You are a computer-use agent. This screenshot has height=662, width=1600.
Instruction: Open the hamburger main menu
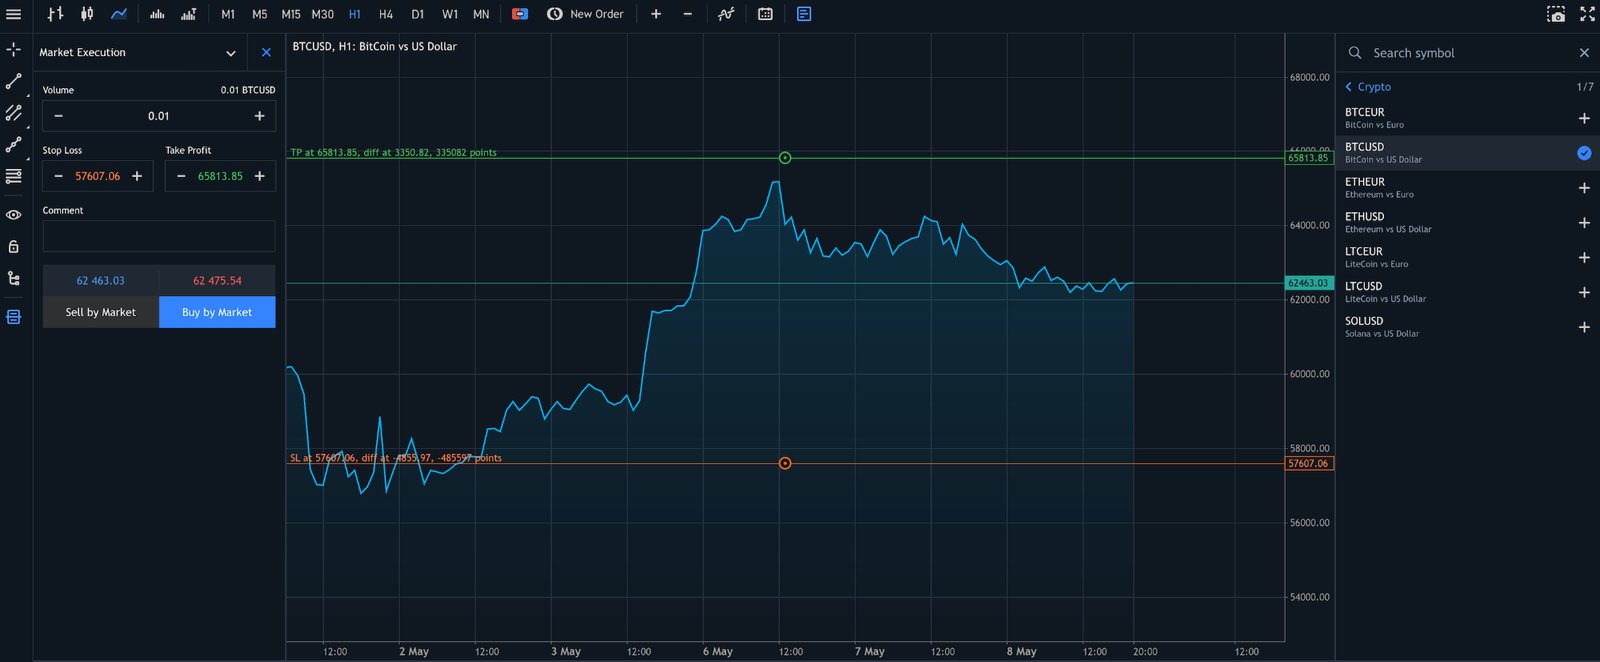coord(14,14)
